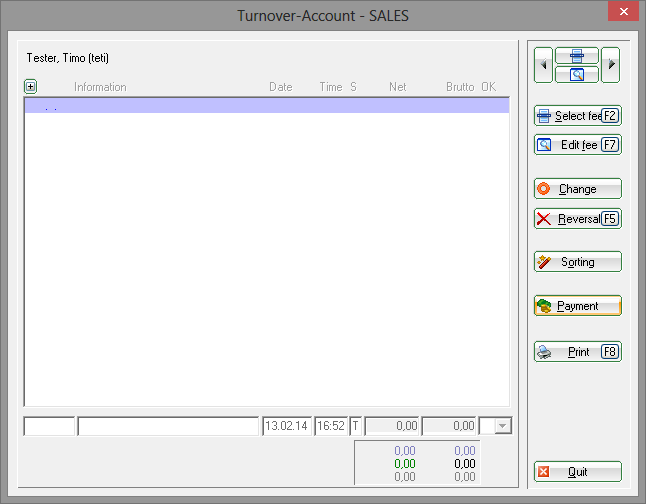Open the Sorting options

[578, 262]
